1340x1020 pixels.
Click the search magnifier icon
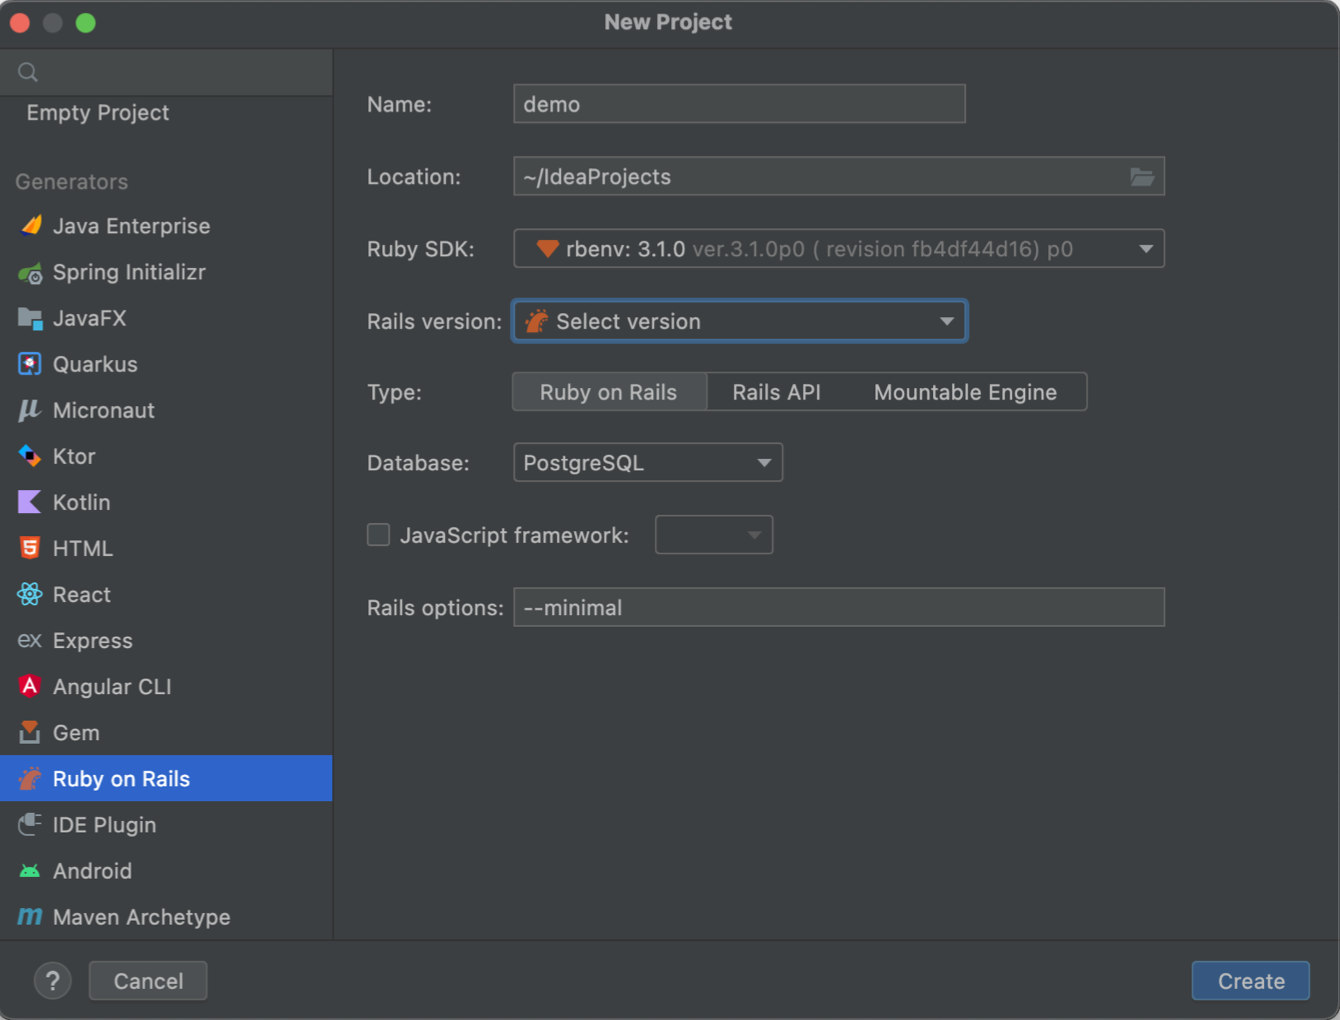[28, 72]
